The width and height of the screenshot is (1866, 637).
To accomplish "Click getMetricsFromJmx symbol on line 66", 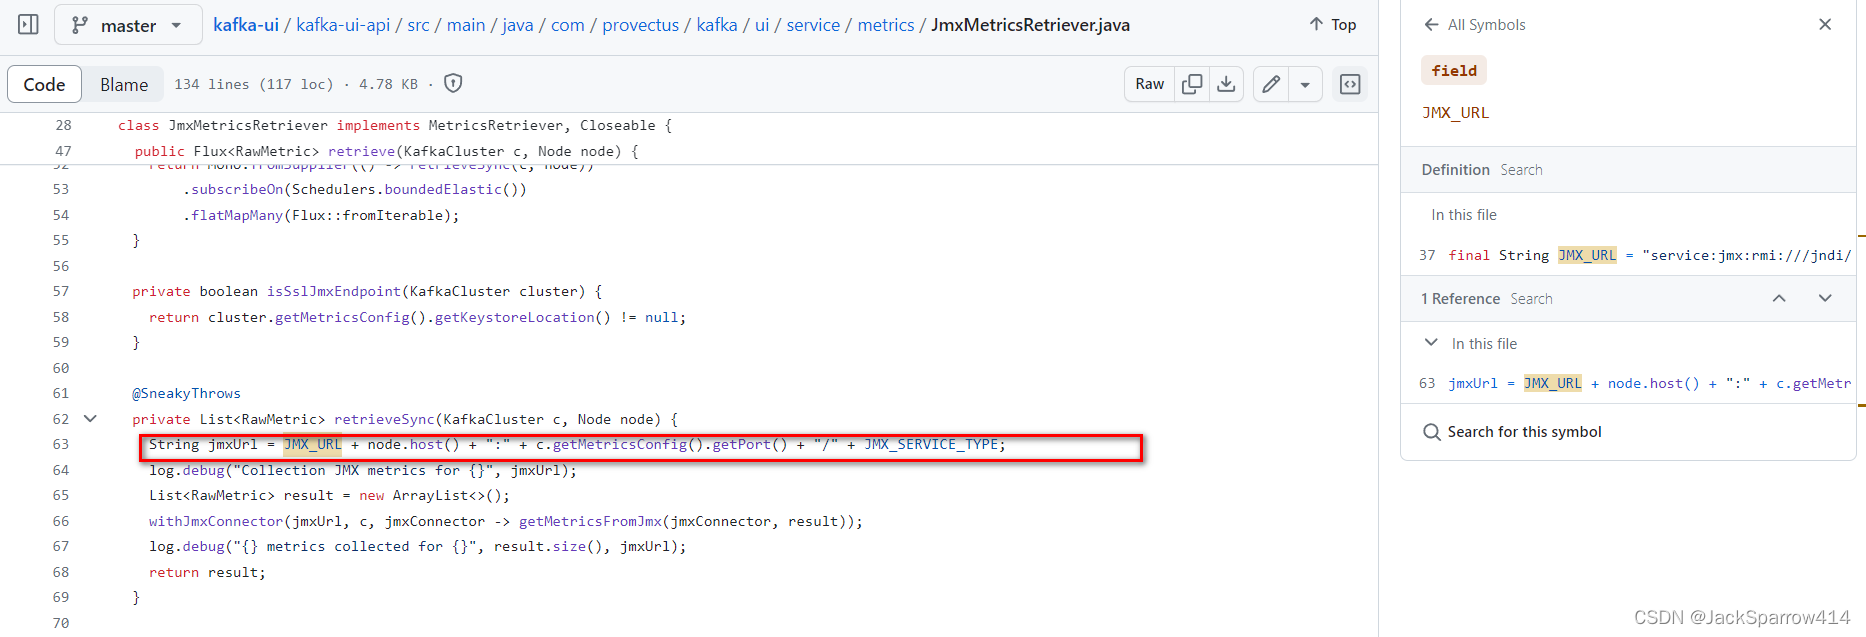I will point(590,522).
